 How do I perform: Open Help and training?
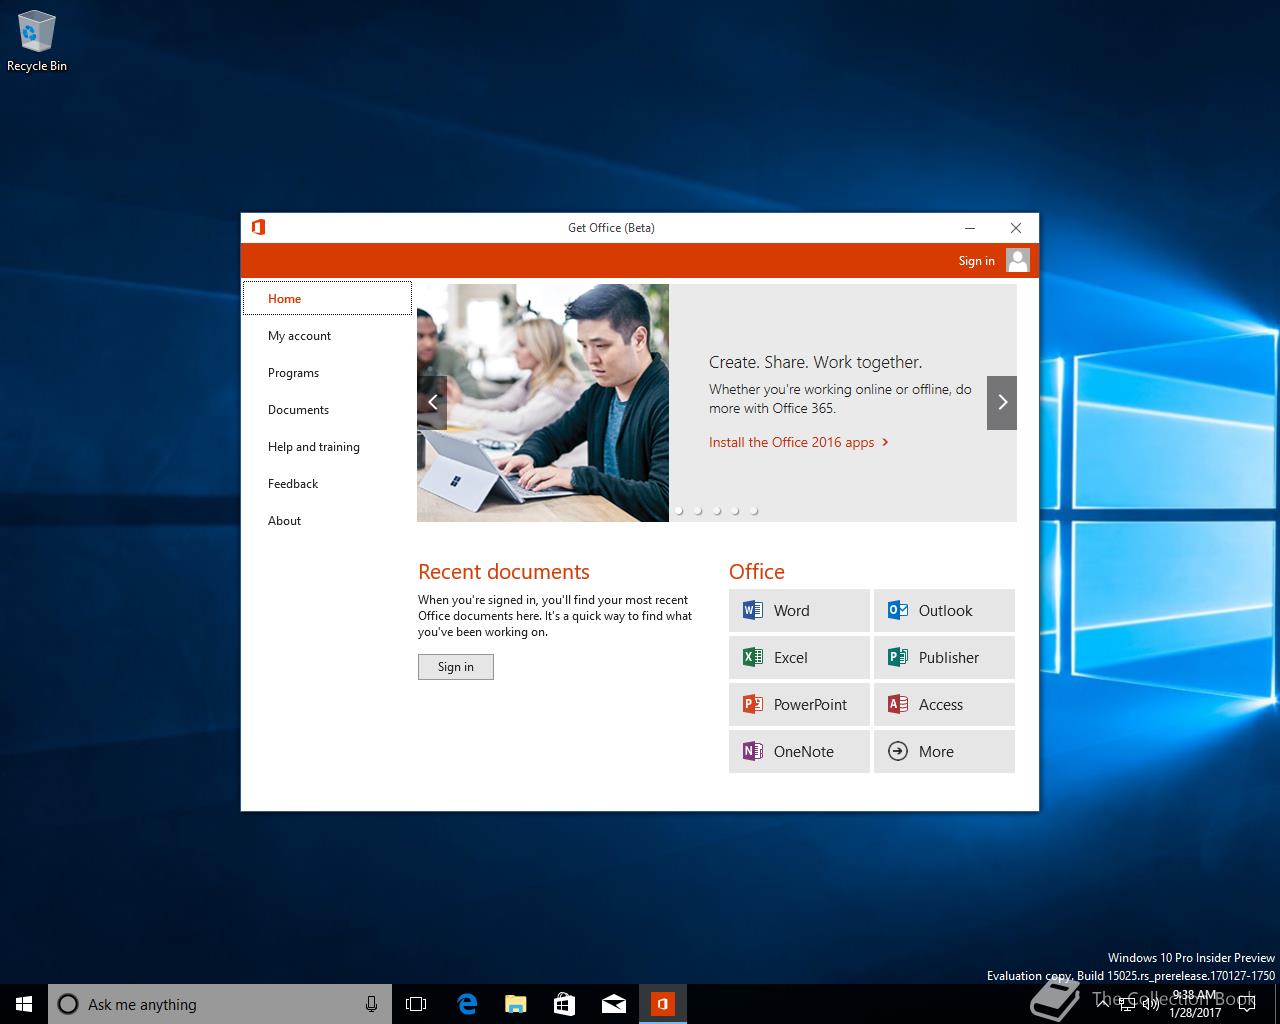pos(327,446)
